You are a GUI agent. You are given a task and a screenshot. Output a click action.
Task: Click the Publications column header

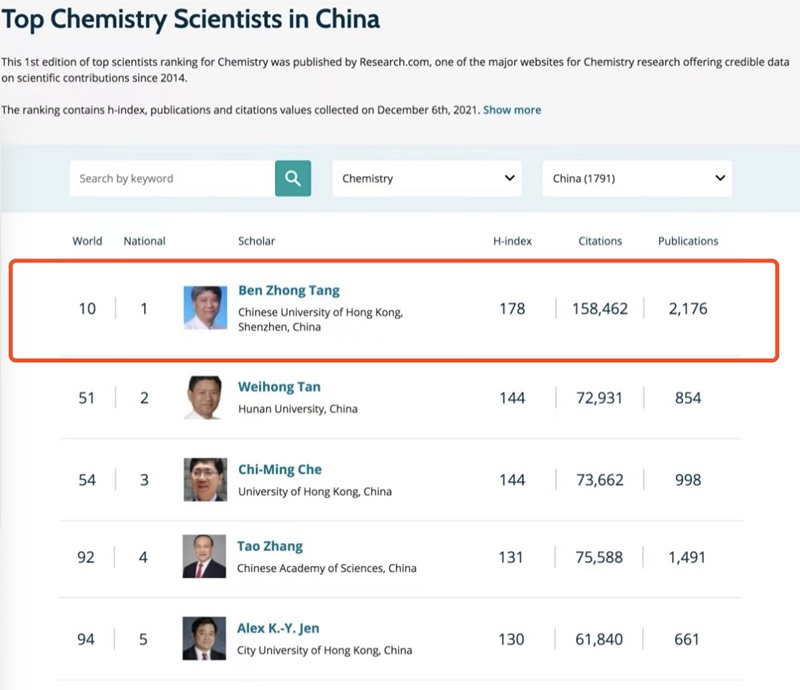pyautogui.click(x=688, y=241)
